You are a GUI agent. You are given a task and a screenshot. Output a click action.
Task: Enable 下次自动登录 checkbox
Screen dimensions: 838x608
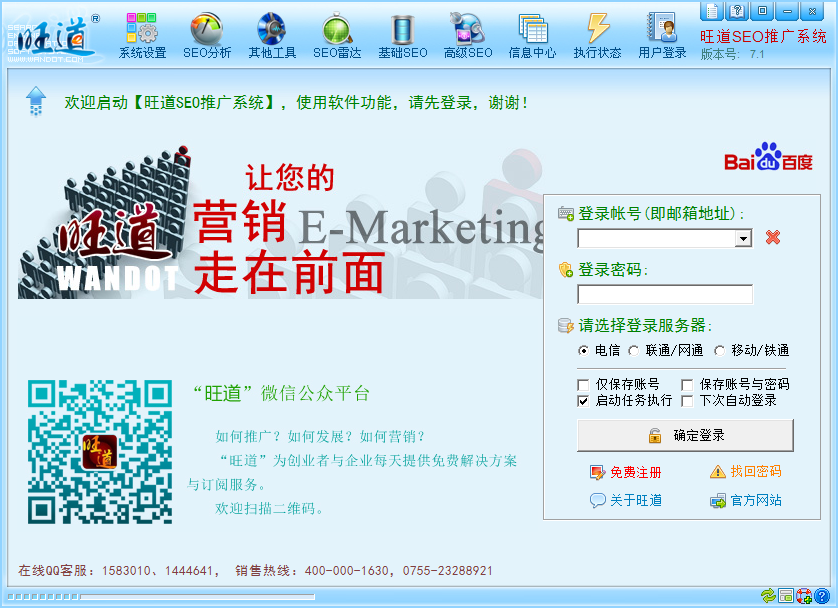click(687, 401)
